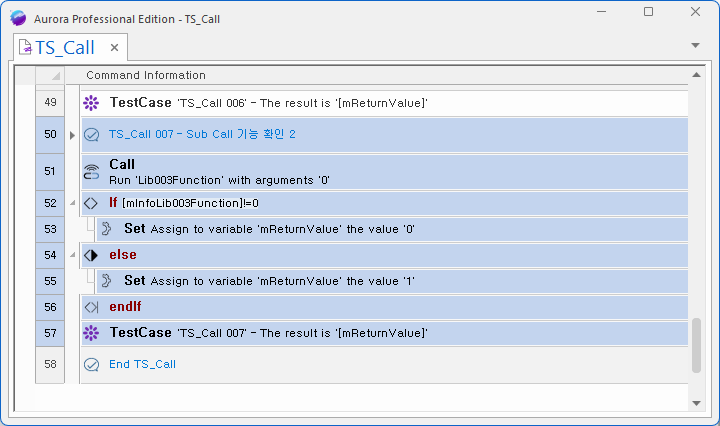This screenshot has height=426, width=720.
Task: Select row number 52
Action: (x=50, y=203)
